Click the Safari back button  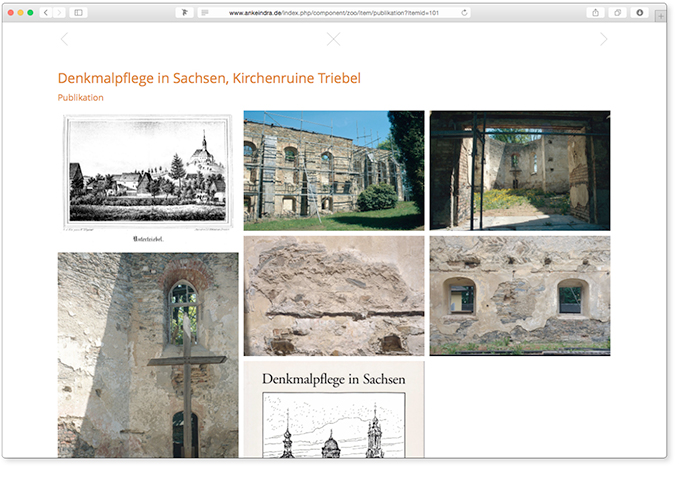pos(46,13)
